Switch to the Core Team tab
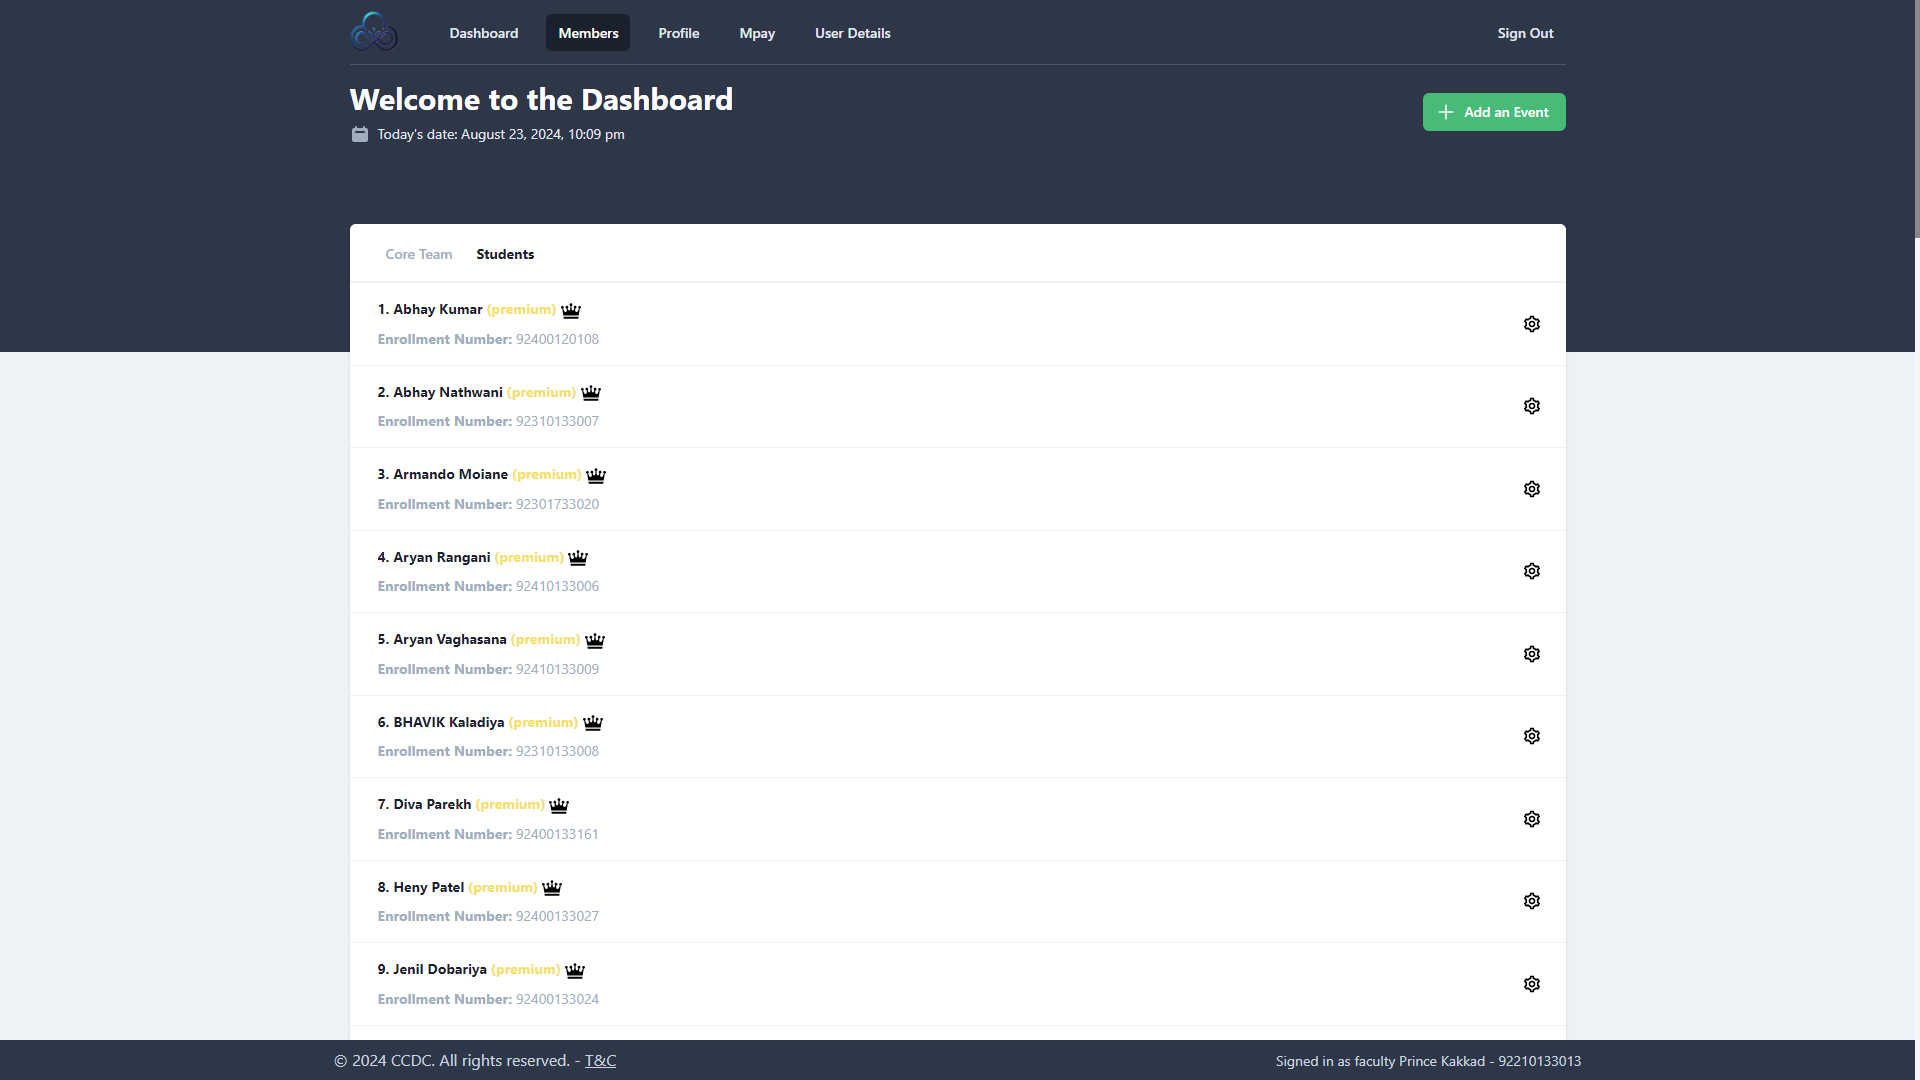 418,254
